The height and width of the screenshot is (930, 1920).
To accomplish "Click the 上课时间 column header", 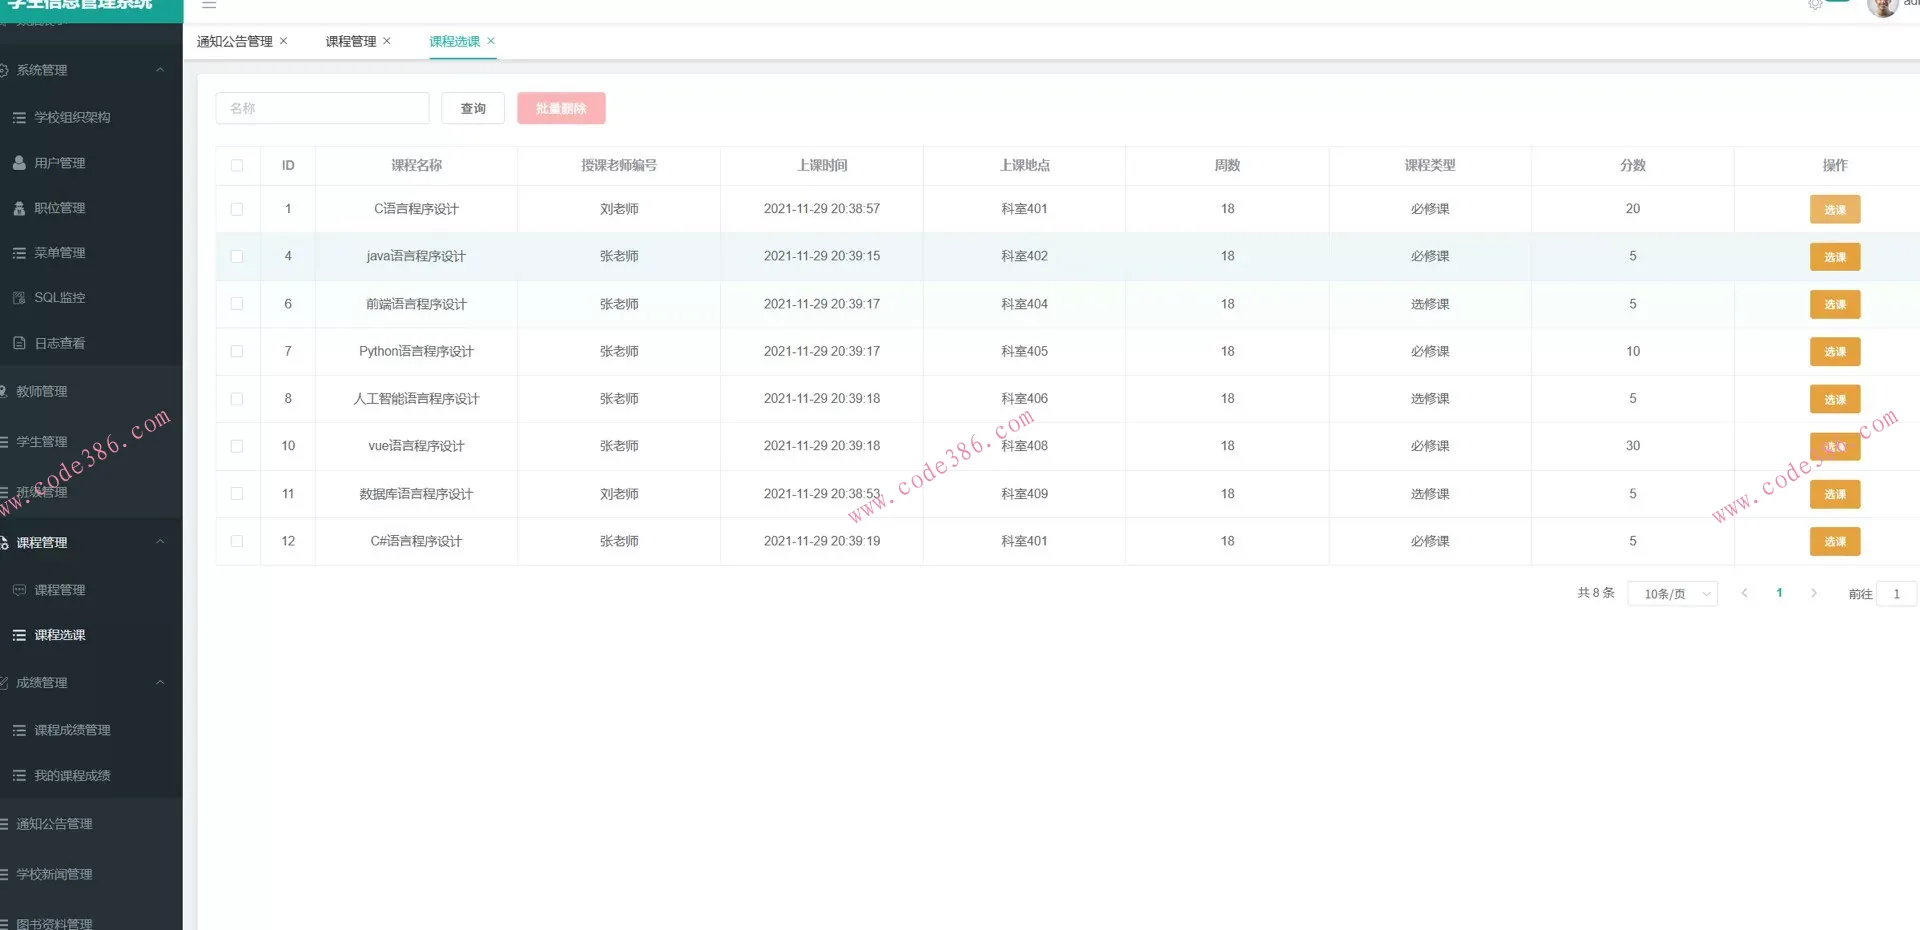I will (x=822, y=166).
